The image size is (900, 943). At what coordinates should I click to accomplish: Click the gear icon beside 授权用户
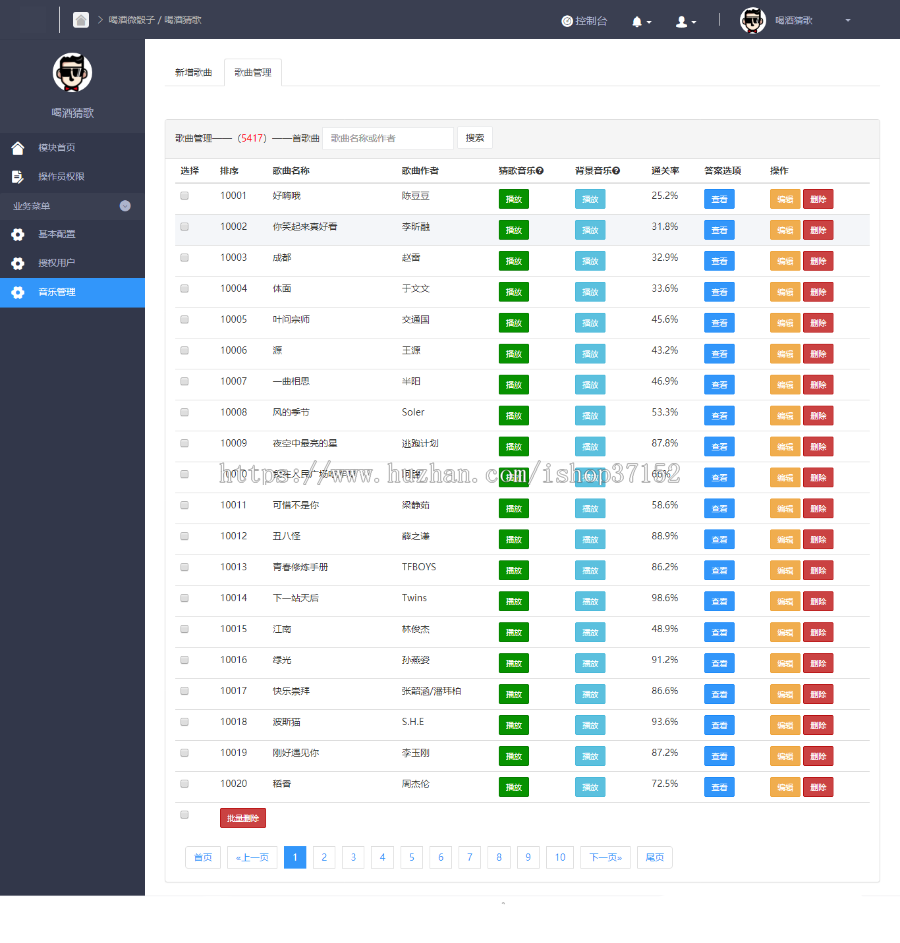coord(17,264)
